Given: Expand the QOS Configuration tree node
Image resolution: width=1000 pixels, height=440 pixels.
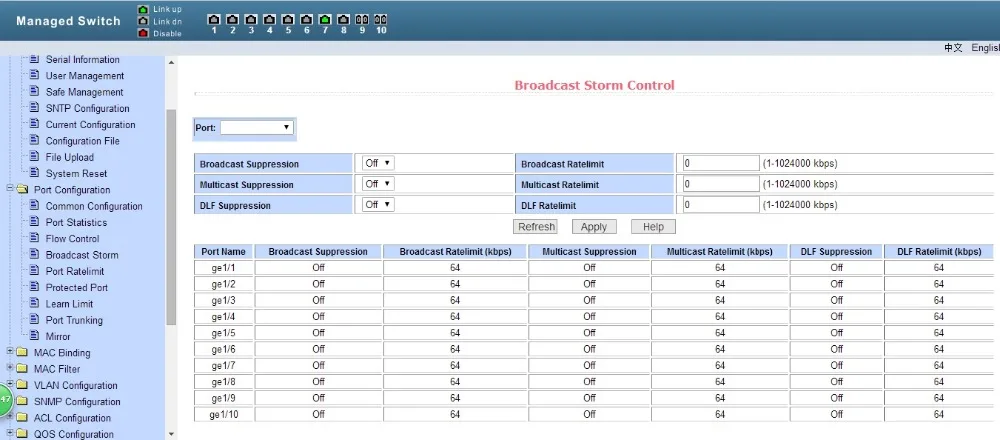Looking at the screenshot, I should [10, 433].
